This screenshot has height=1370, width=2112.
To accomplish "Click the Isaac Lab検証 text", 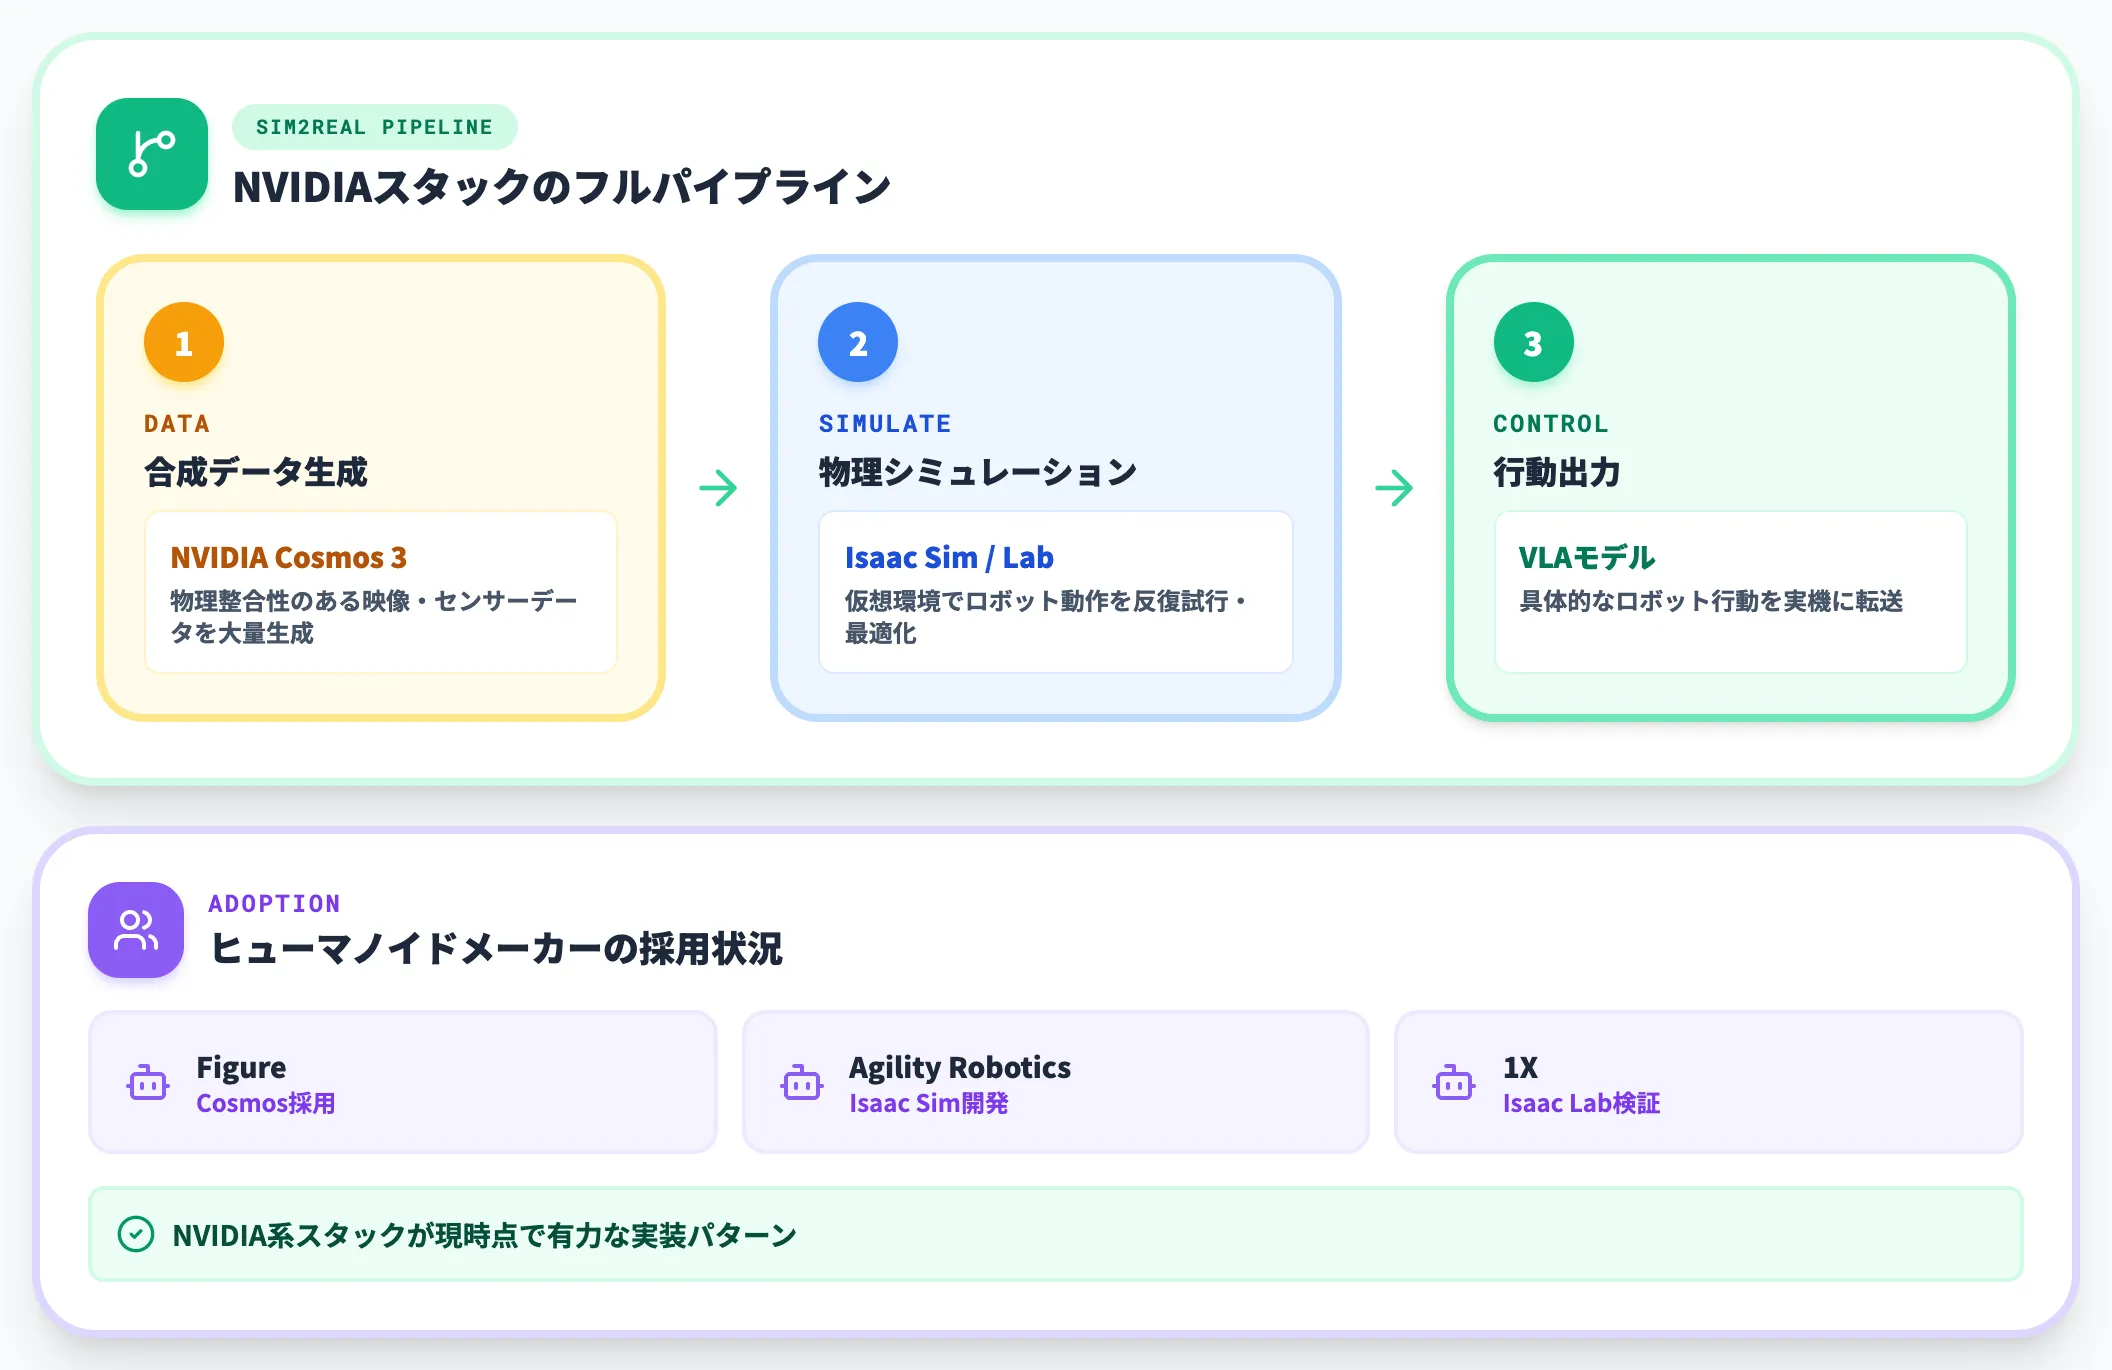I will 1581,1103.
